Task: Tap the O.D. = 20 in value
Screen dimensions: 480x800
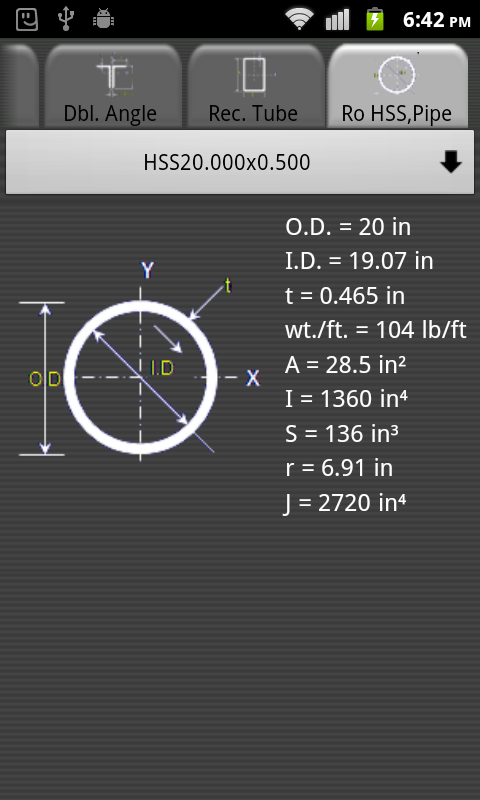Action: (x=348, y=227)
